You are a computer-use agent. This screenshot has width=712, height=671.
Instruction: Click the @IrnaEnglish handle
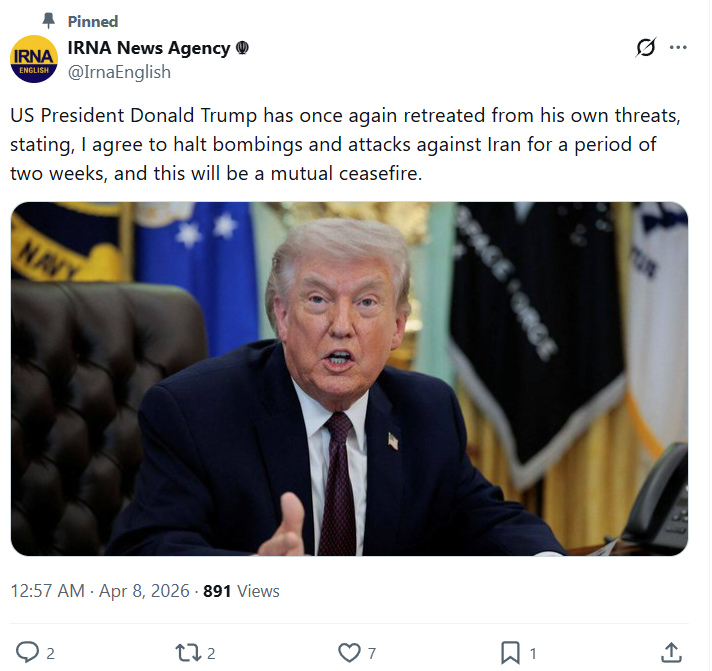click(x=119, y=72)
